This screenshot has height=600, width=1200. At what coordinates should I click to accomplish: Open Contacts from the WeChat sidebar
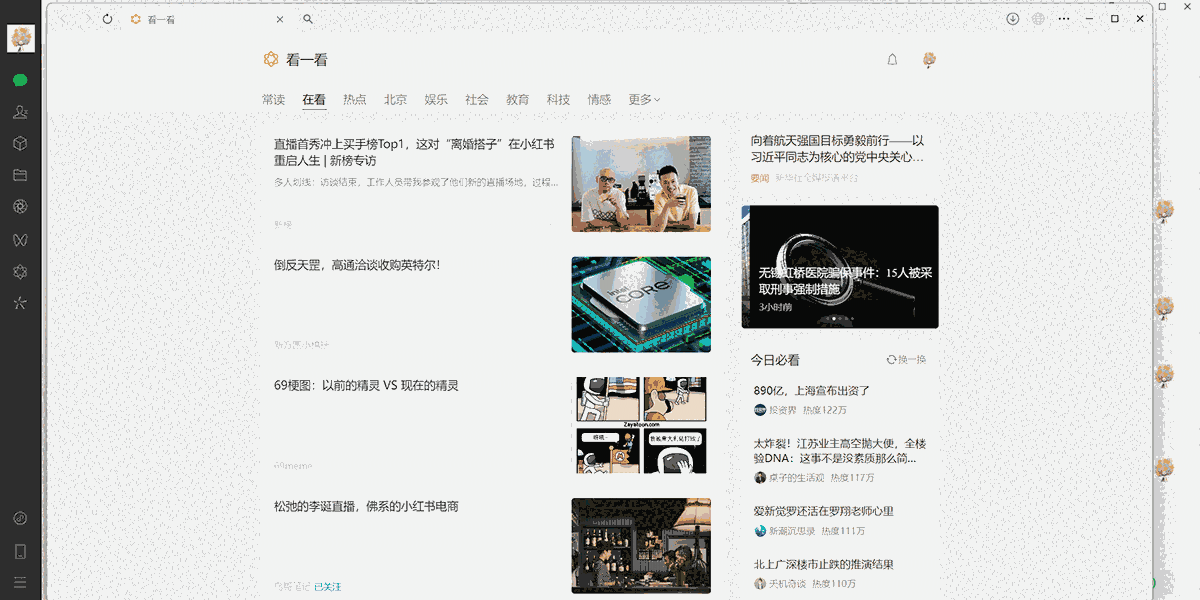click(x=21, y=112)
